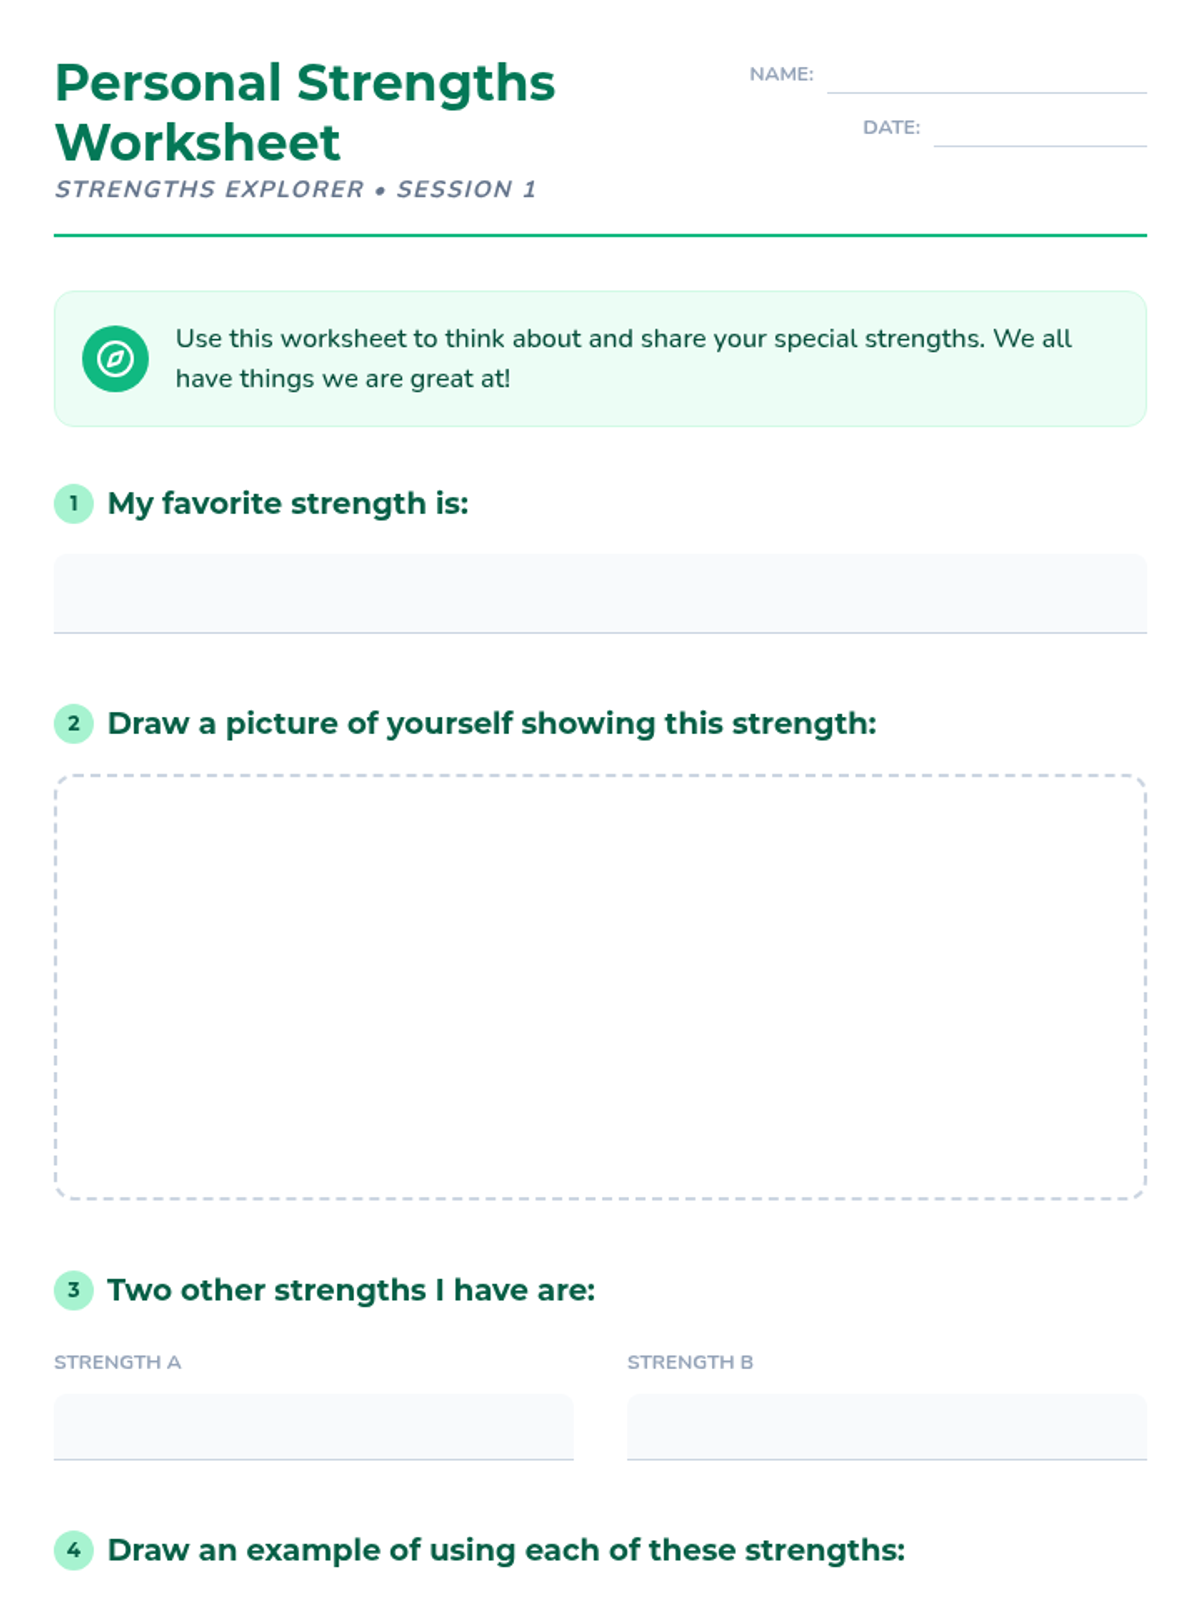1200x1600 pixels.
Task: Click the "Draw an example" heading
Action: point(506,1550)
